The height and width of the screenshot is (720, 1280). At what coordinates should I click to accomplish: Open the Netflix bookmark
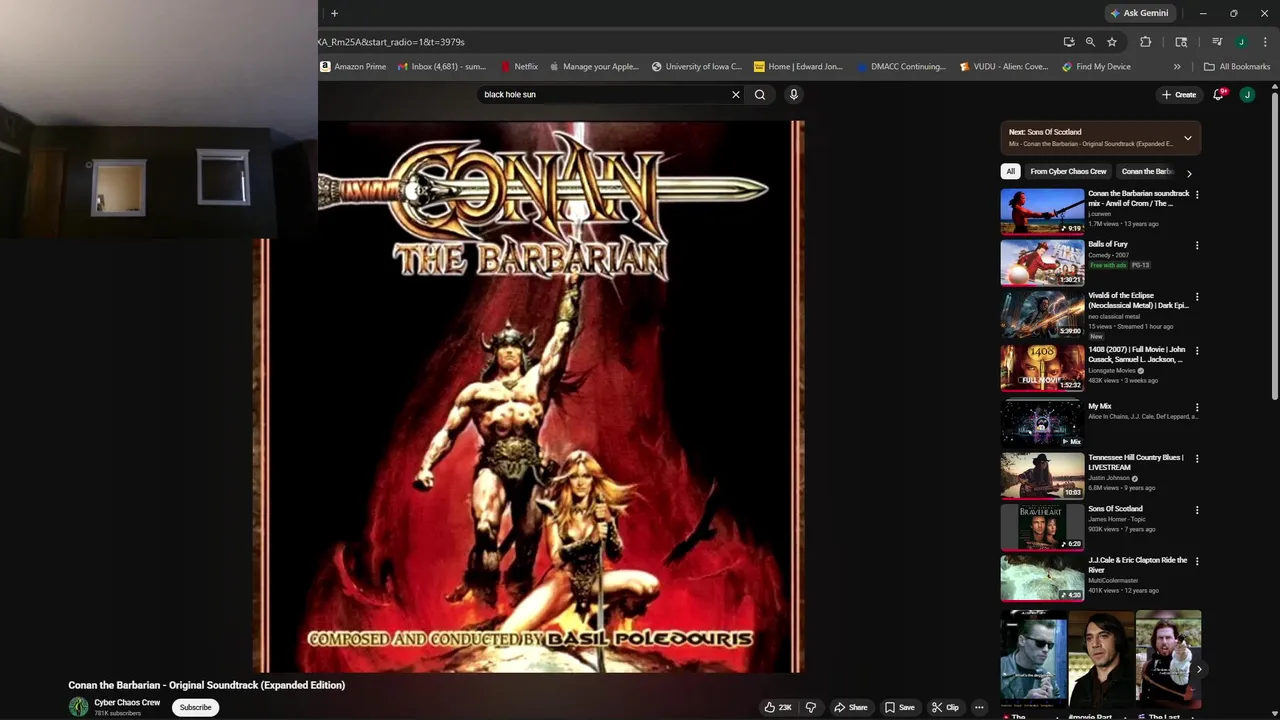click(x=519, y=67)
